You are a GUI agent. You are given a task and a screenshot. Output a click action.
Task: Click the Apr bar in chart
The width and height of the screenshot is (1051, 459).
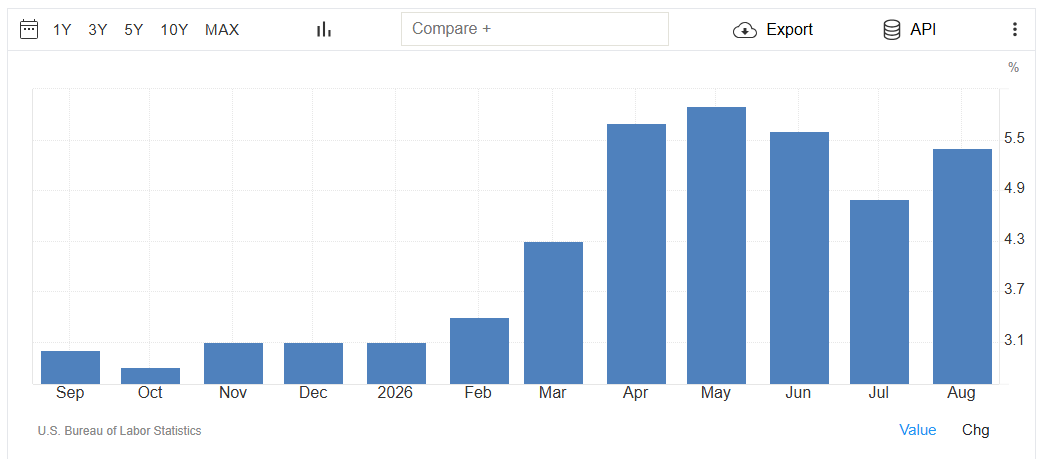tap(636, 254)
